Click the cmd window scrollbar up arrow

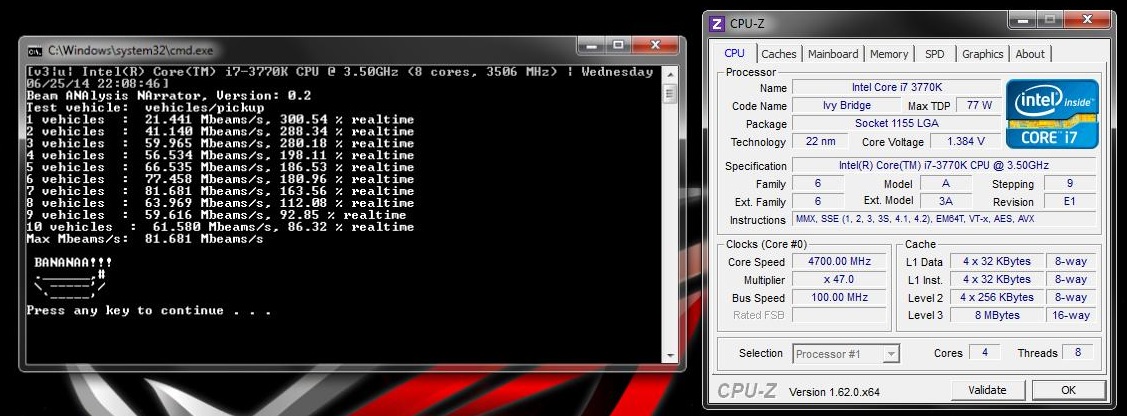coord(670,73)
